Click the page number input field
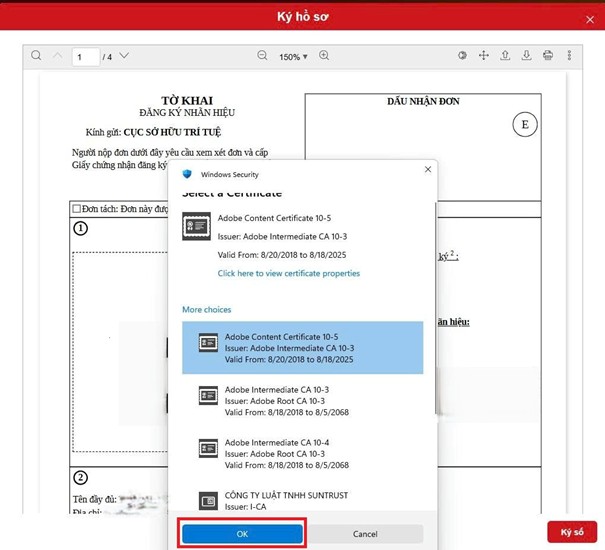 (x=86, y=57)
